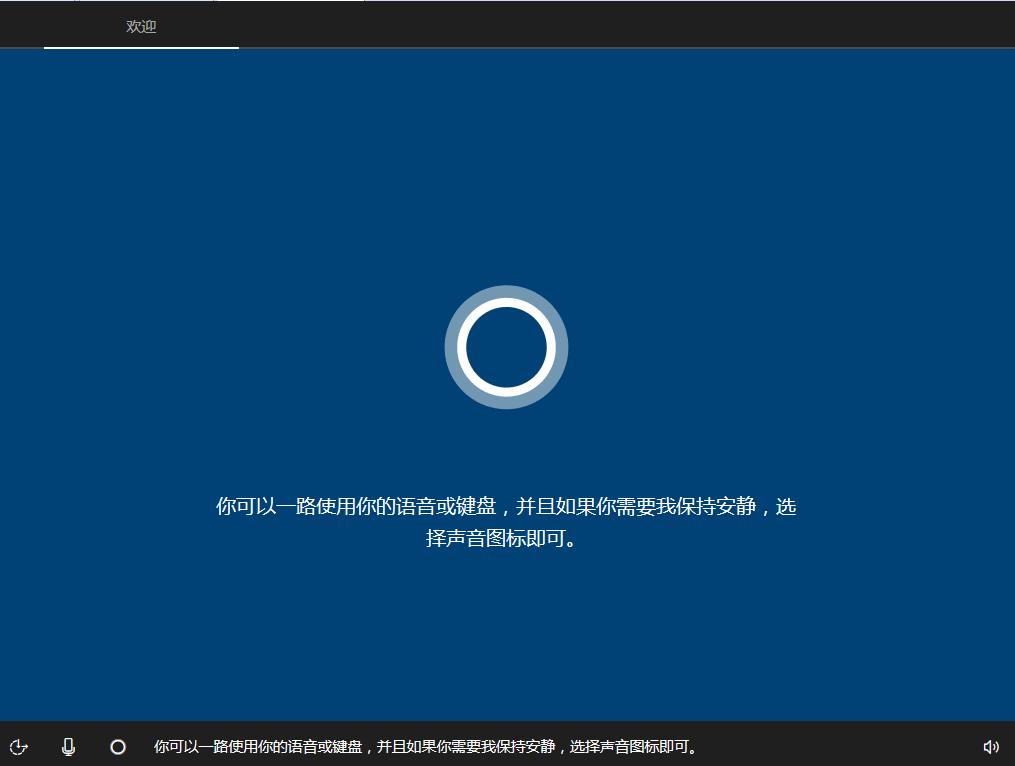The width and height of the screenshot is (1015, 766).
Task: Select the dark setup progress bar area
Action: tap(600, 24)
